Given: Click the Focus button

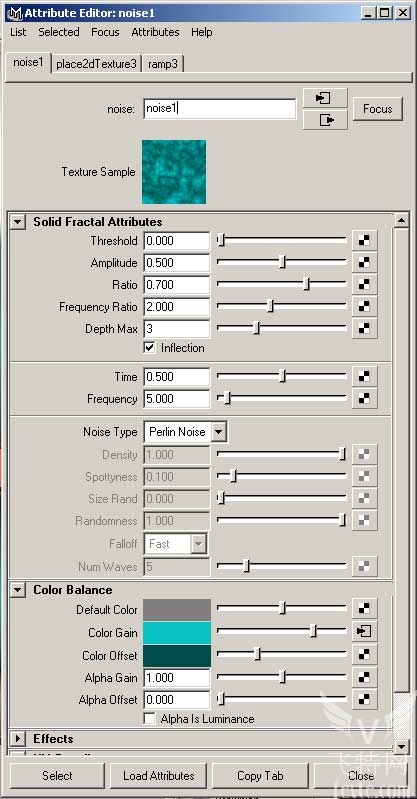Looking at the screenshot, I should point(378,109).
